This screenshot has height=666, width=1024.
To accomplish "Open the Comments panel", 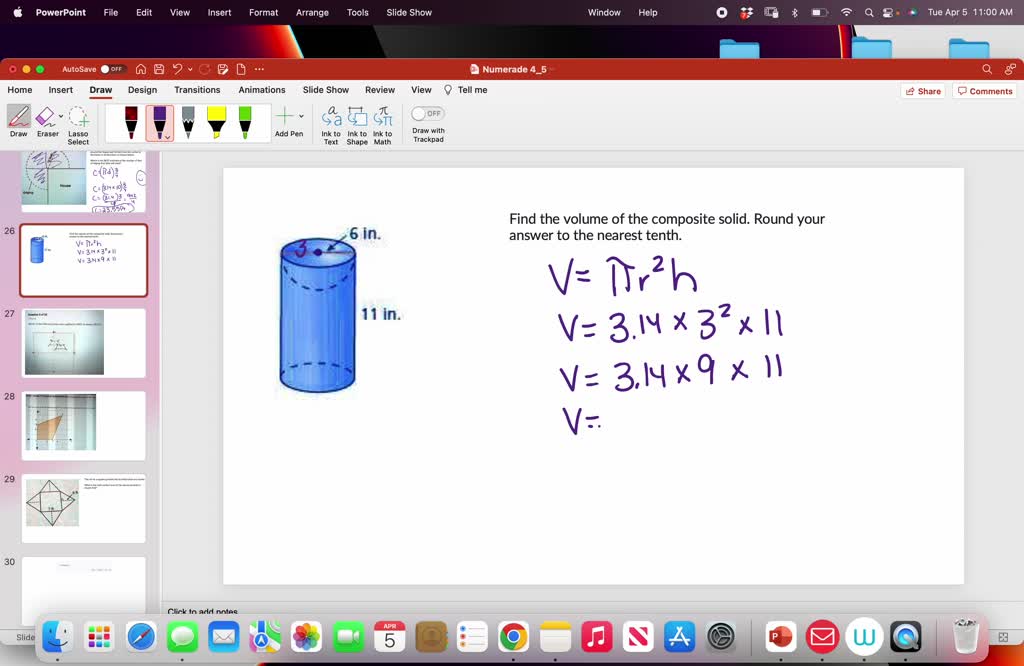I will pos(984,91).
